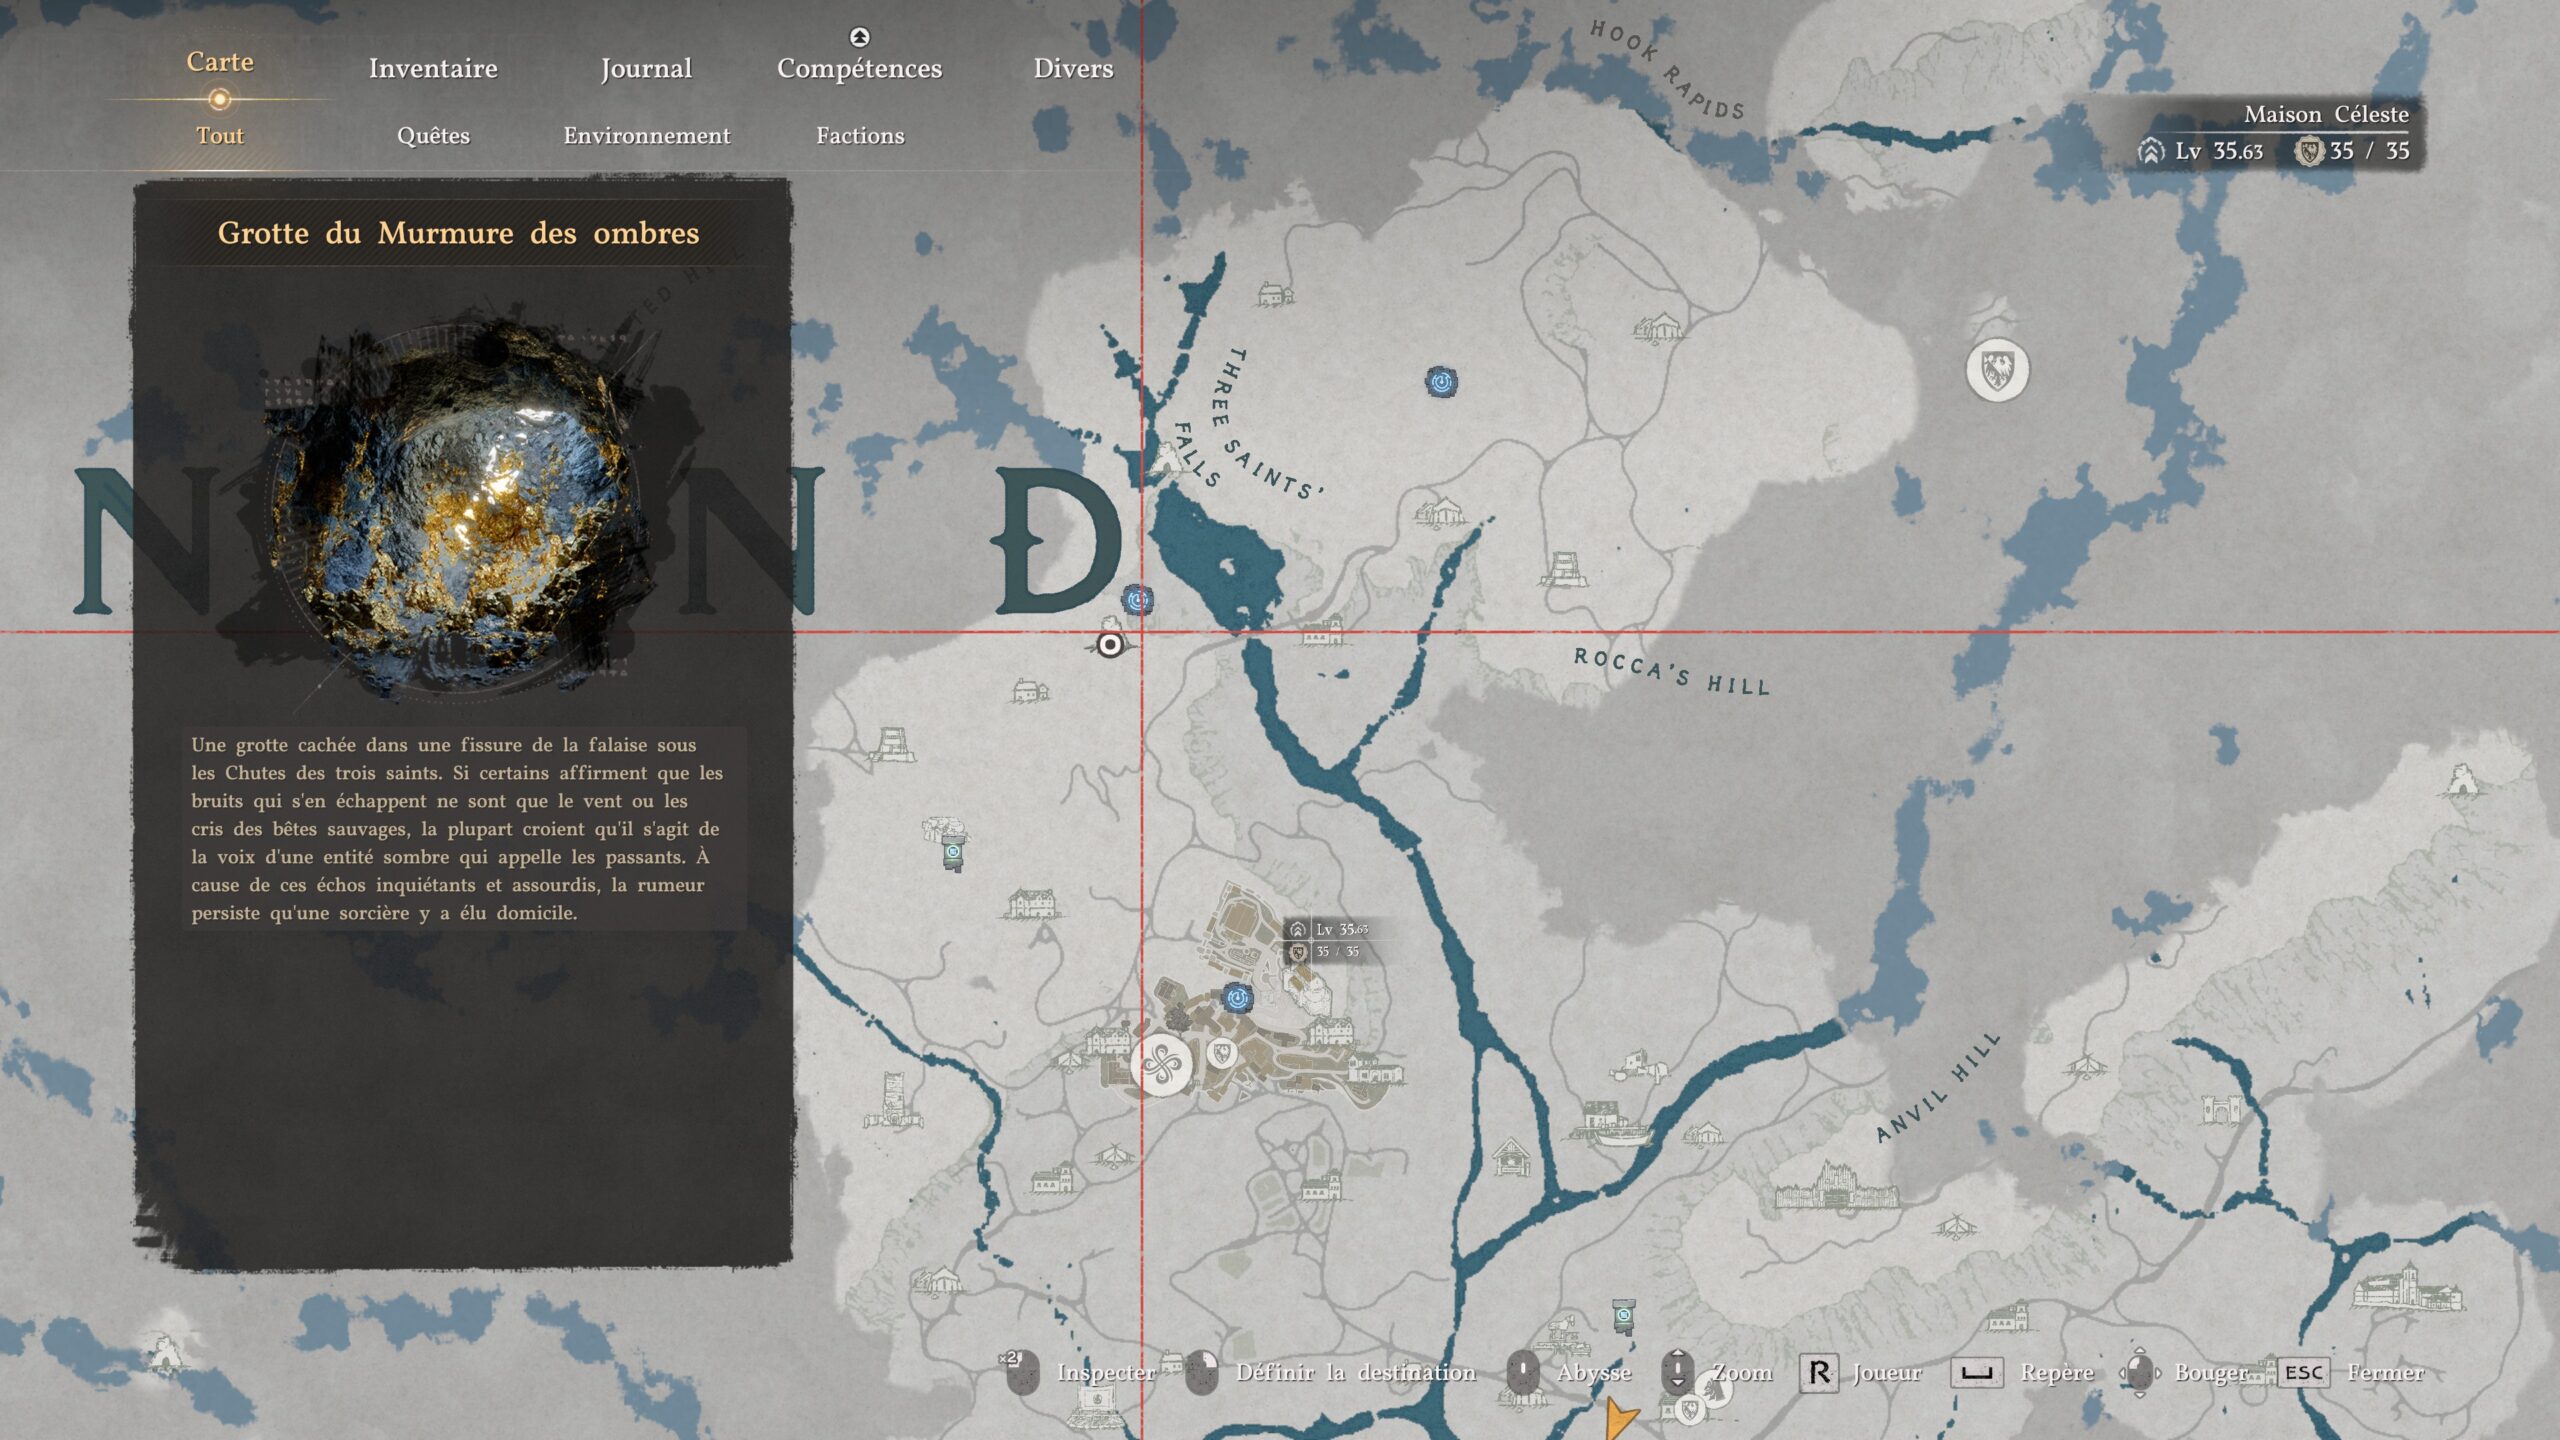The height and width of the screenshot is (1440, 2560).
Task: Click the Fermer ESC button
Action: [2304, 1373]
